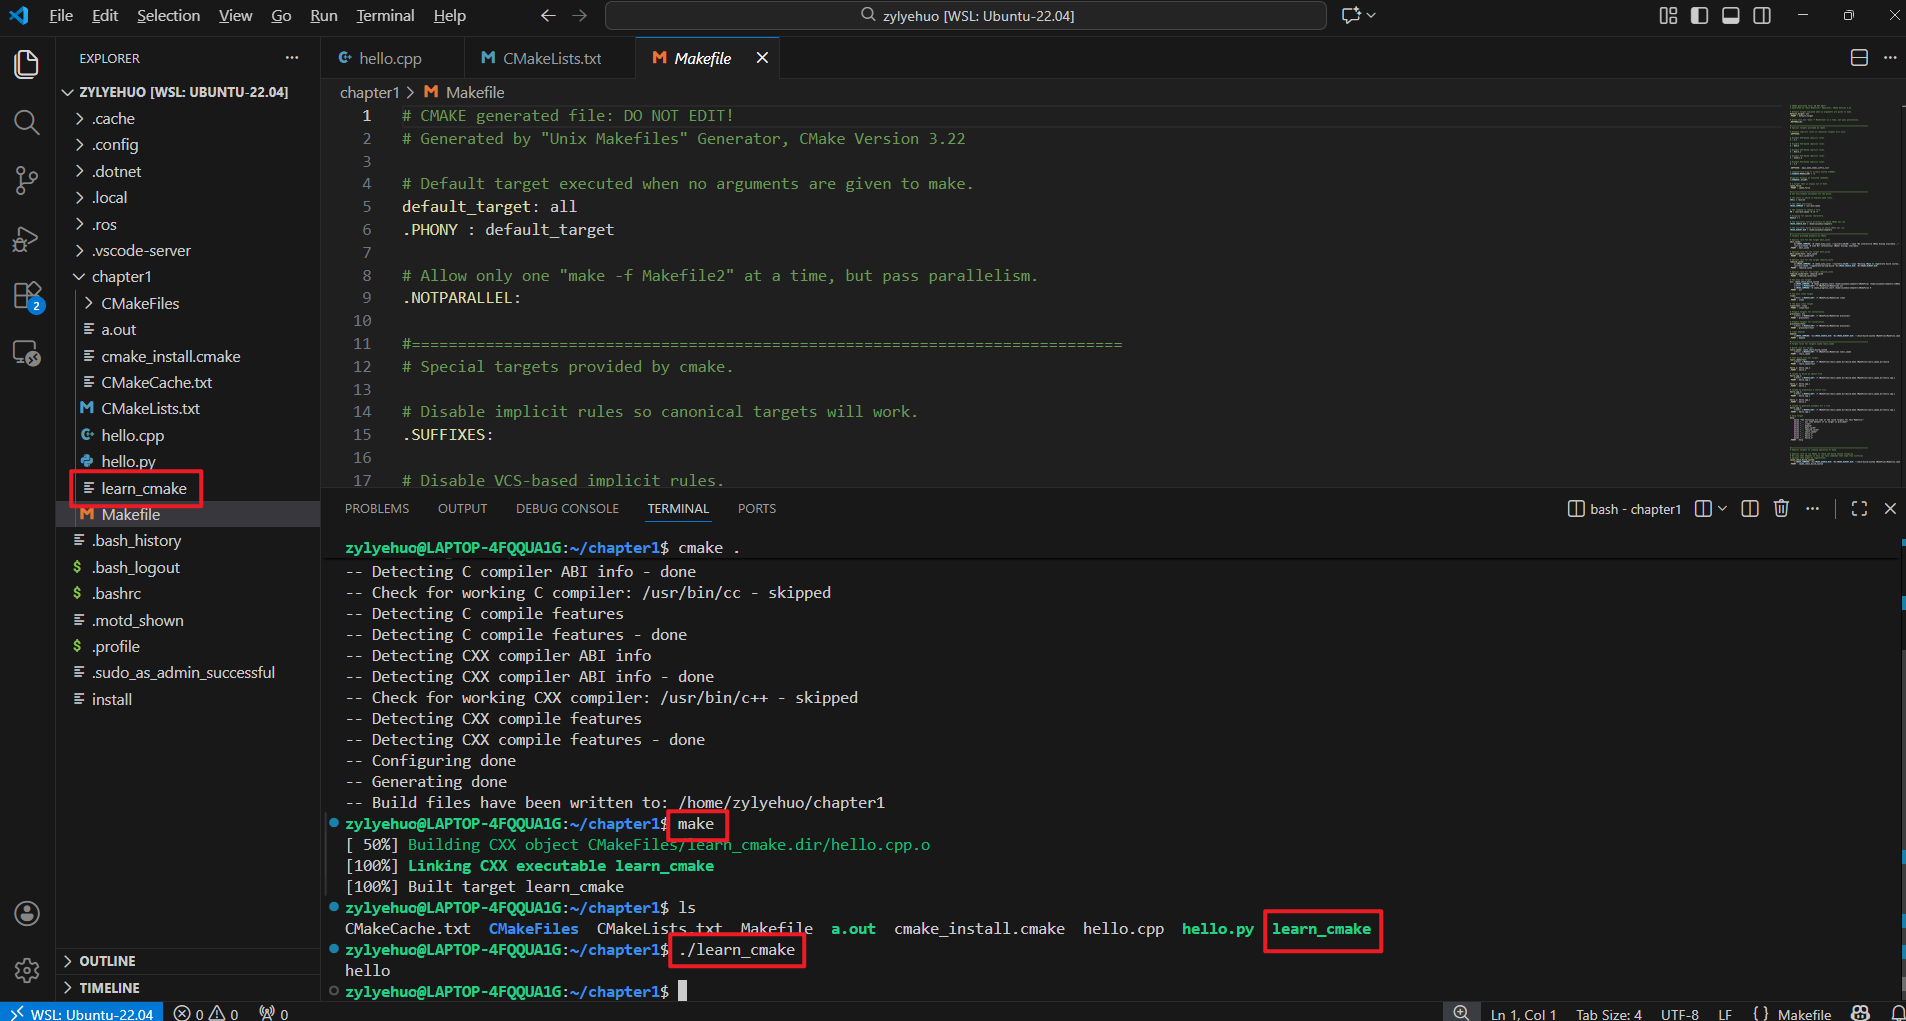
Task: Open .bashrc file in explorer
Action: click(x=188, y=593)
